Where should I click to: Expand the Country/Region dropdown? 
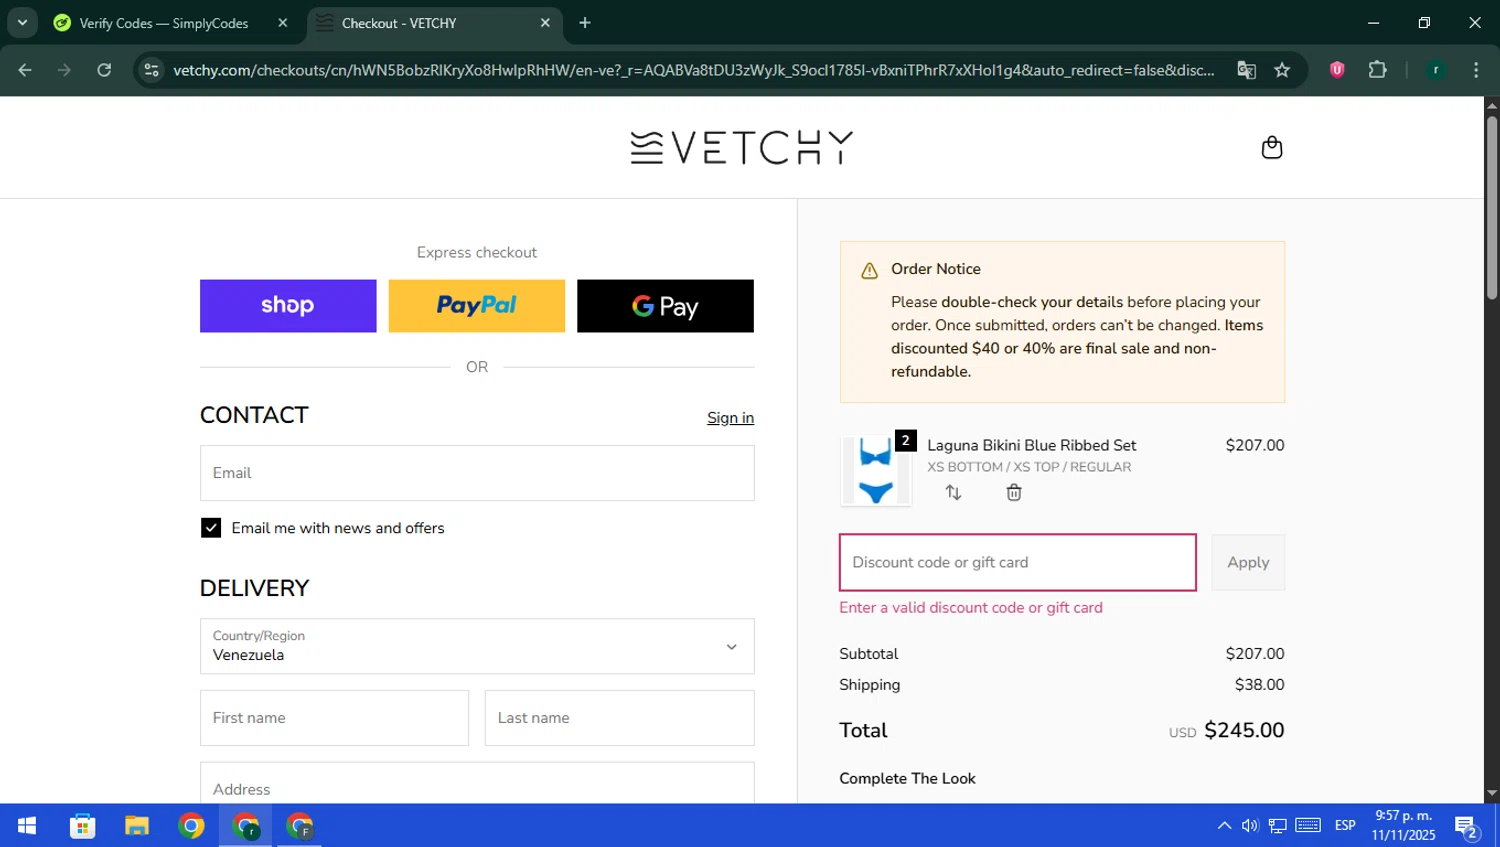tap(477, 646)
